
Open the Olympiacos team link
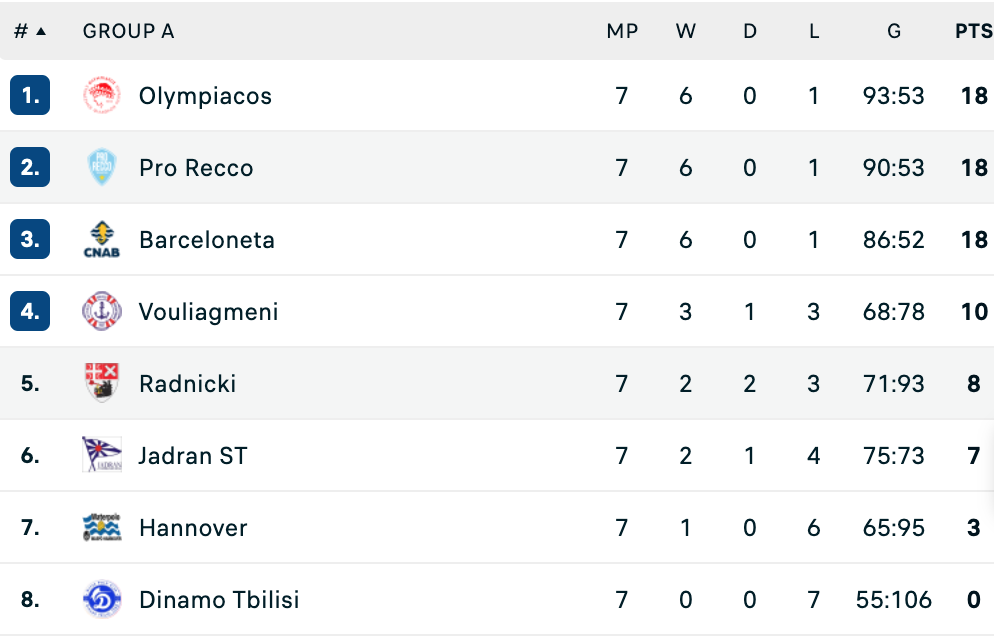(x=205, y=96)
